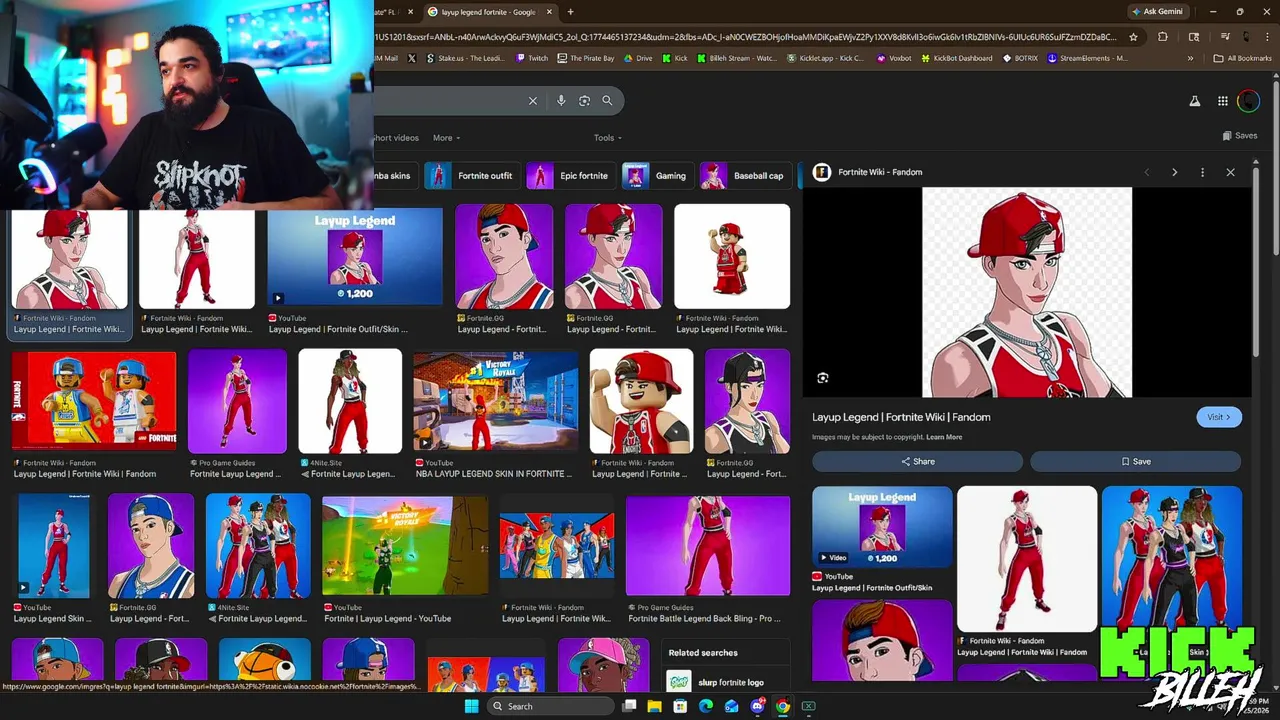Open Twitch bookmark
This screenshot has width=1280, height=720.
(x=533, y=58)
